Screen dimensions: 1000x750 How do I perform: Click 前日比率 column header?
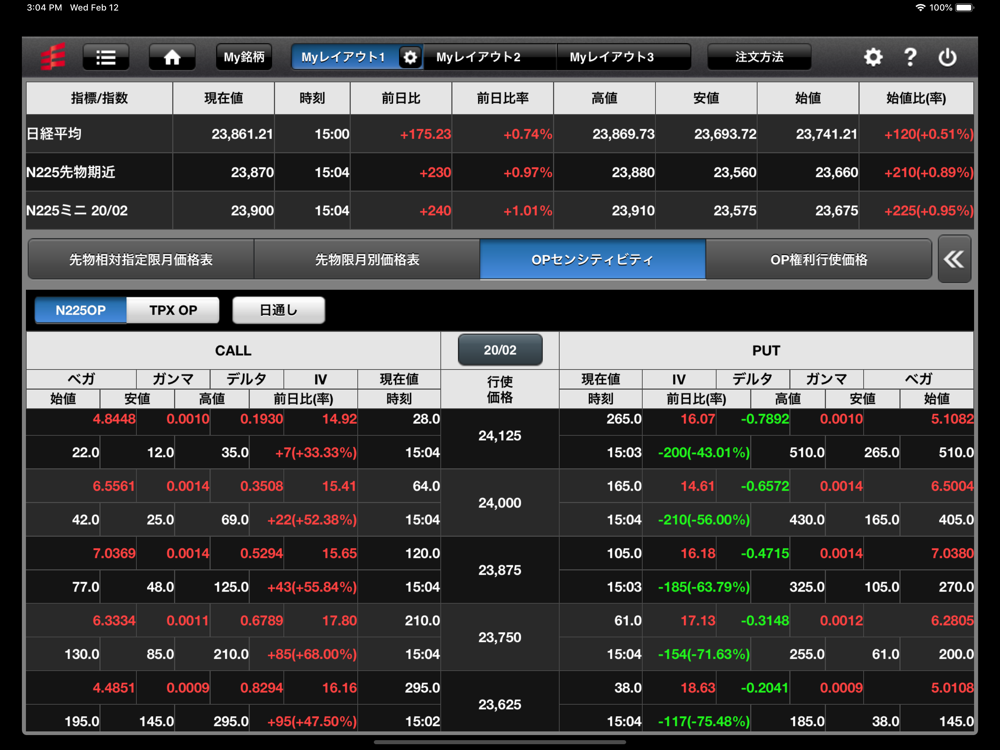click(503, 98)
